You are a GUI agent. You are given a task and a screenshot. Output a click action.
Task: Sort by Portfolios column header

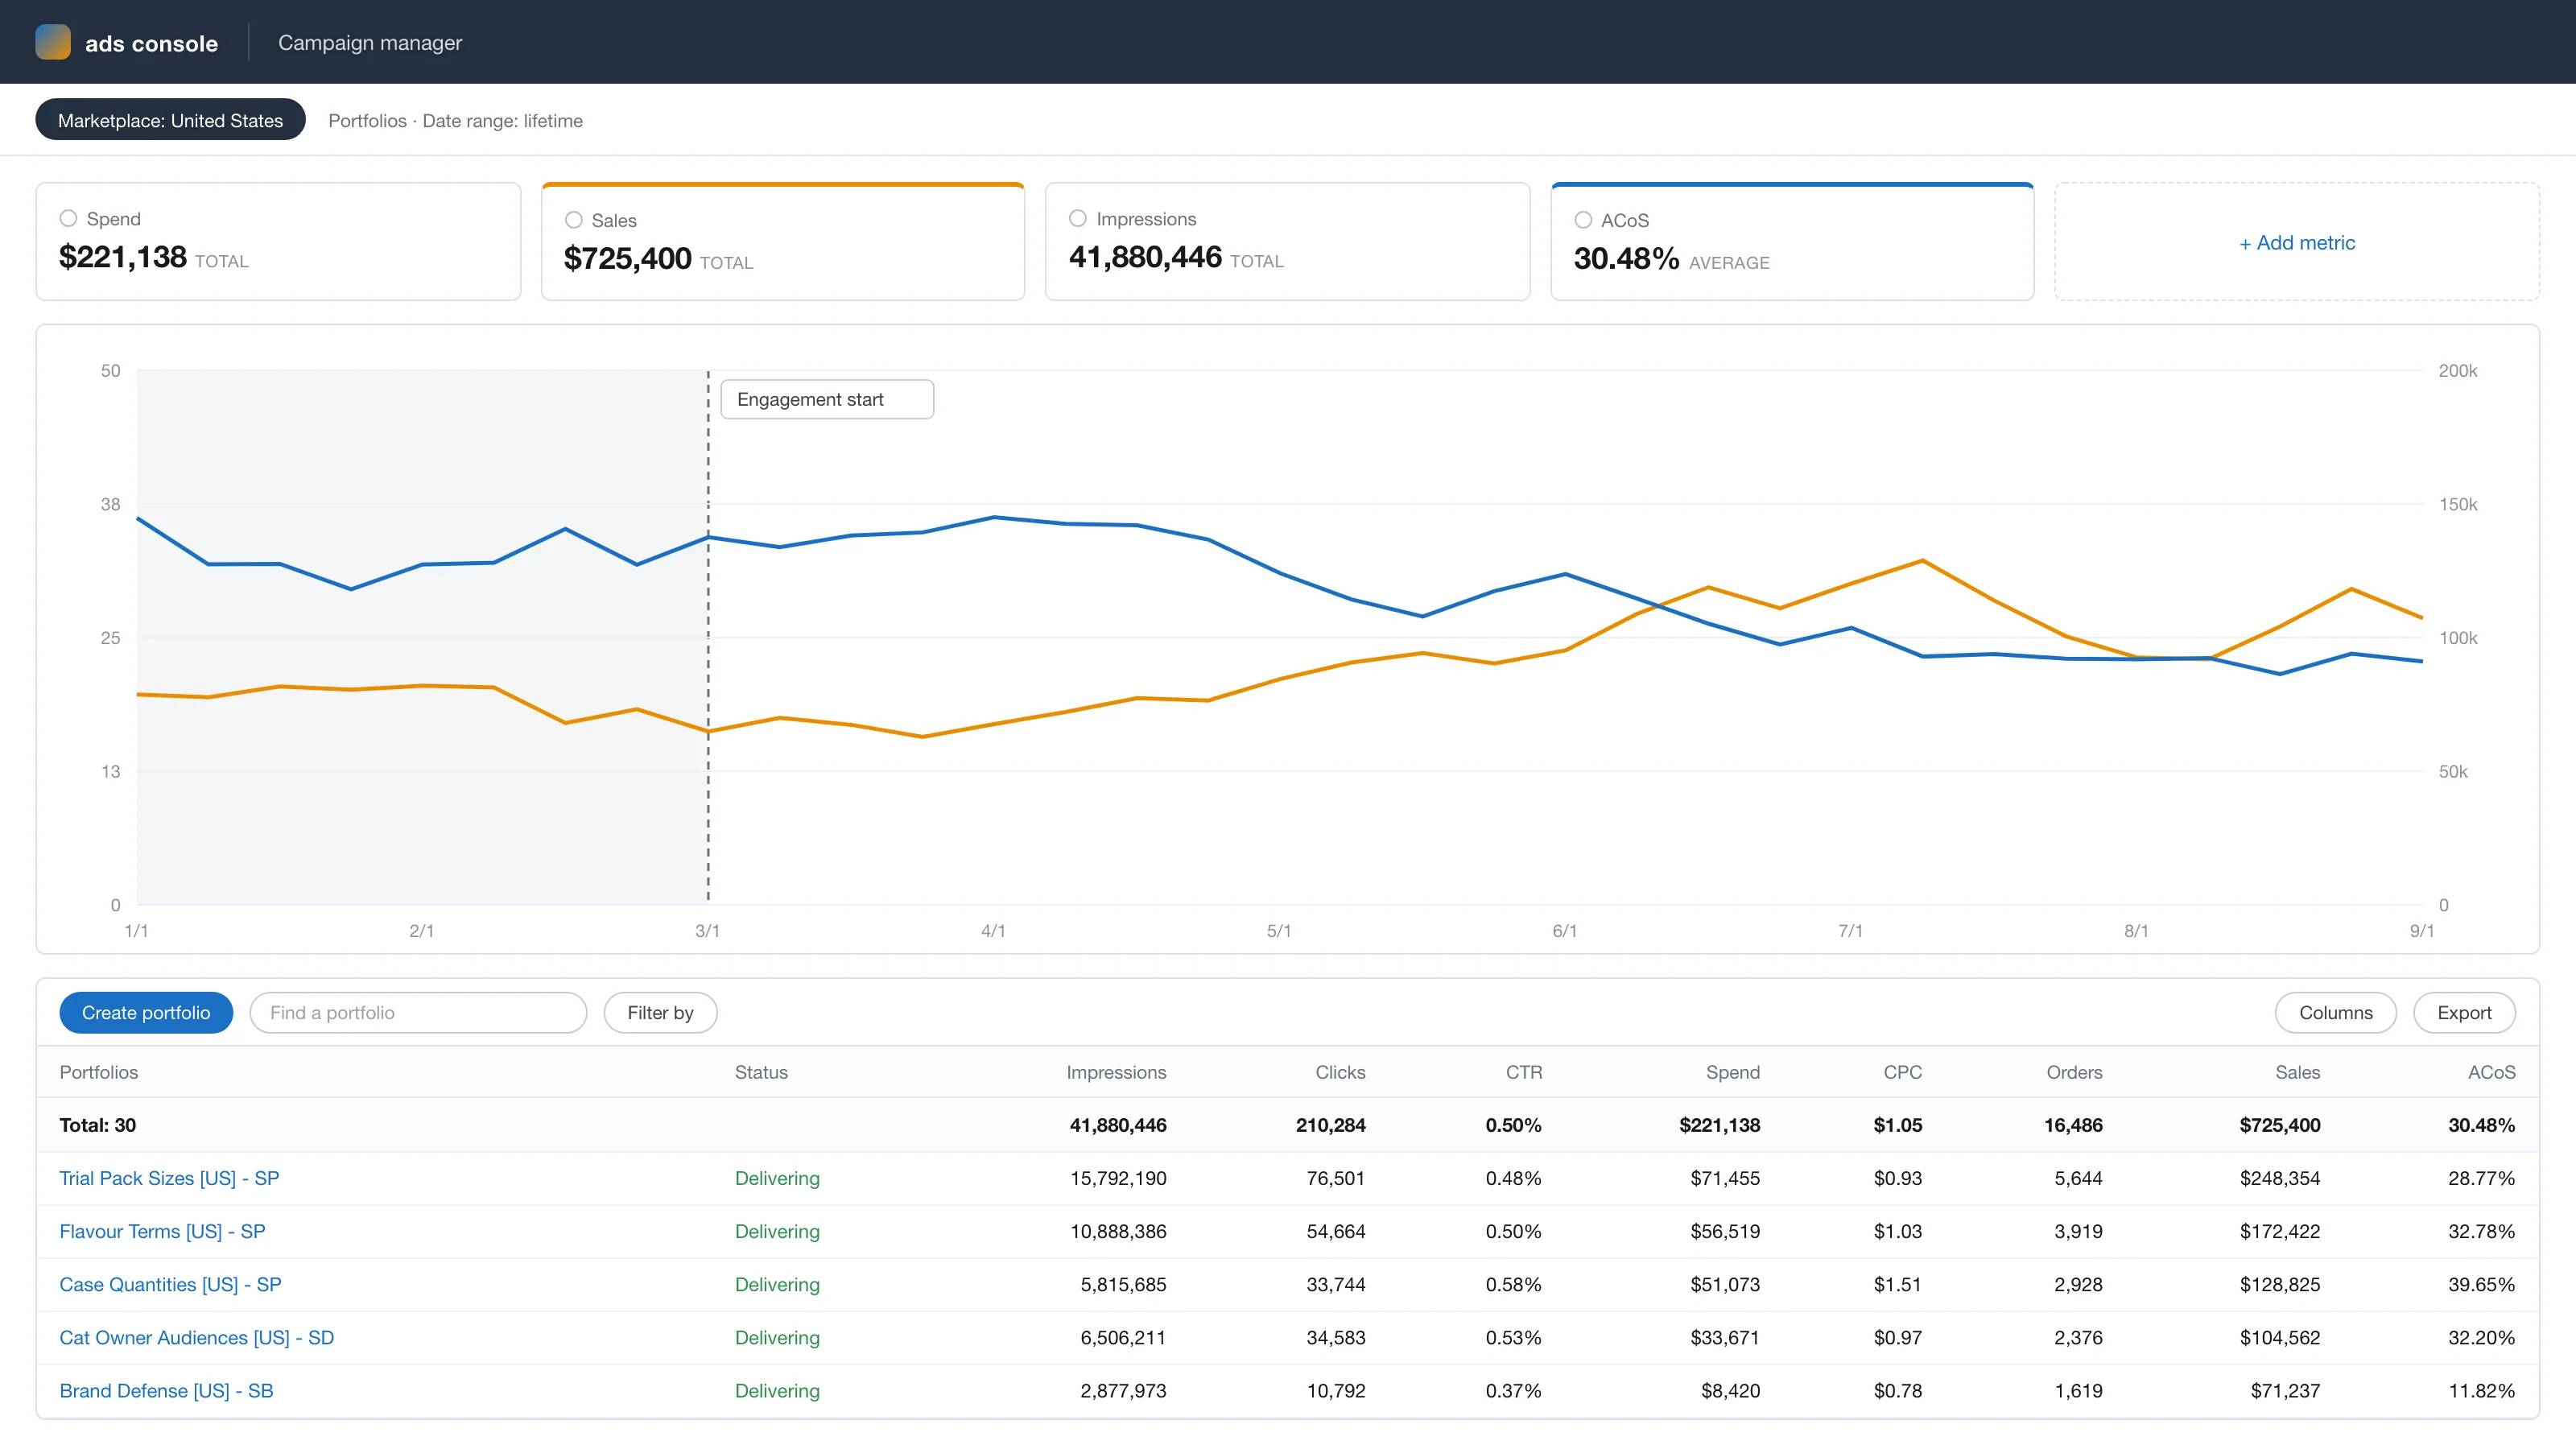(98, 1072)
